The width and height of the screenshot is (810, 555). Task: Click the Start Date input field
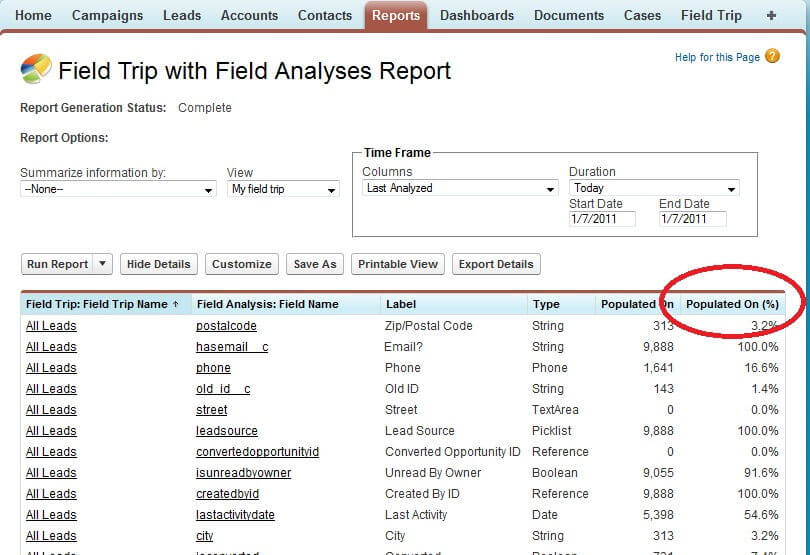[602, 219]
